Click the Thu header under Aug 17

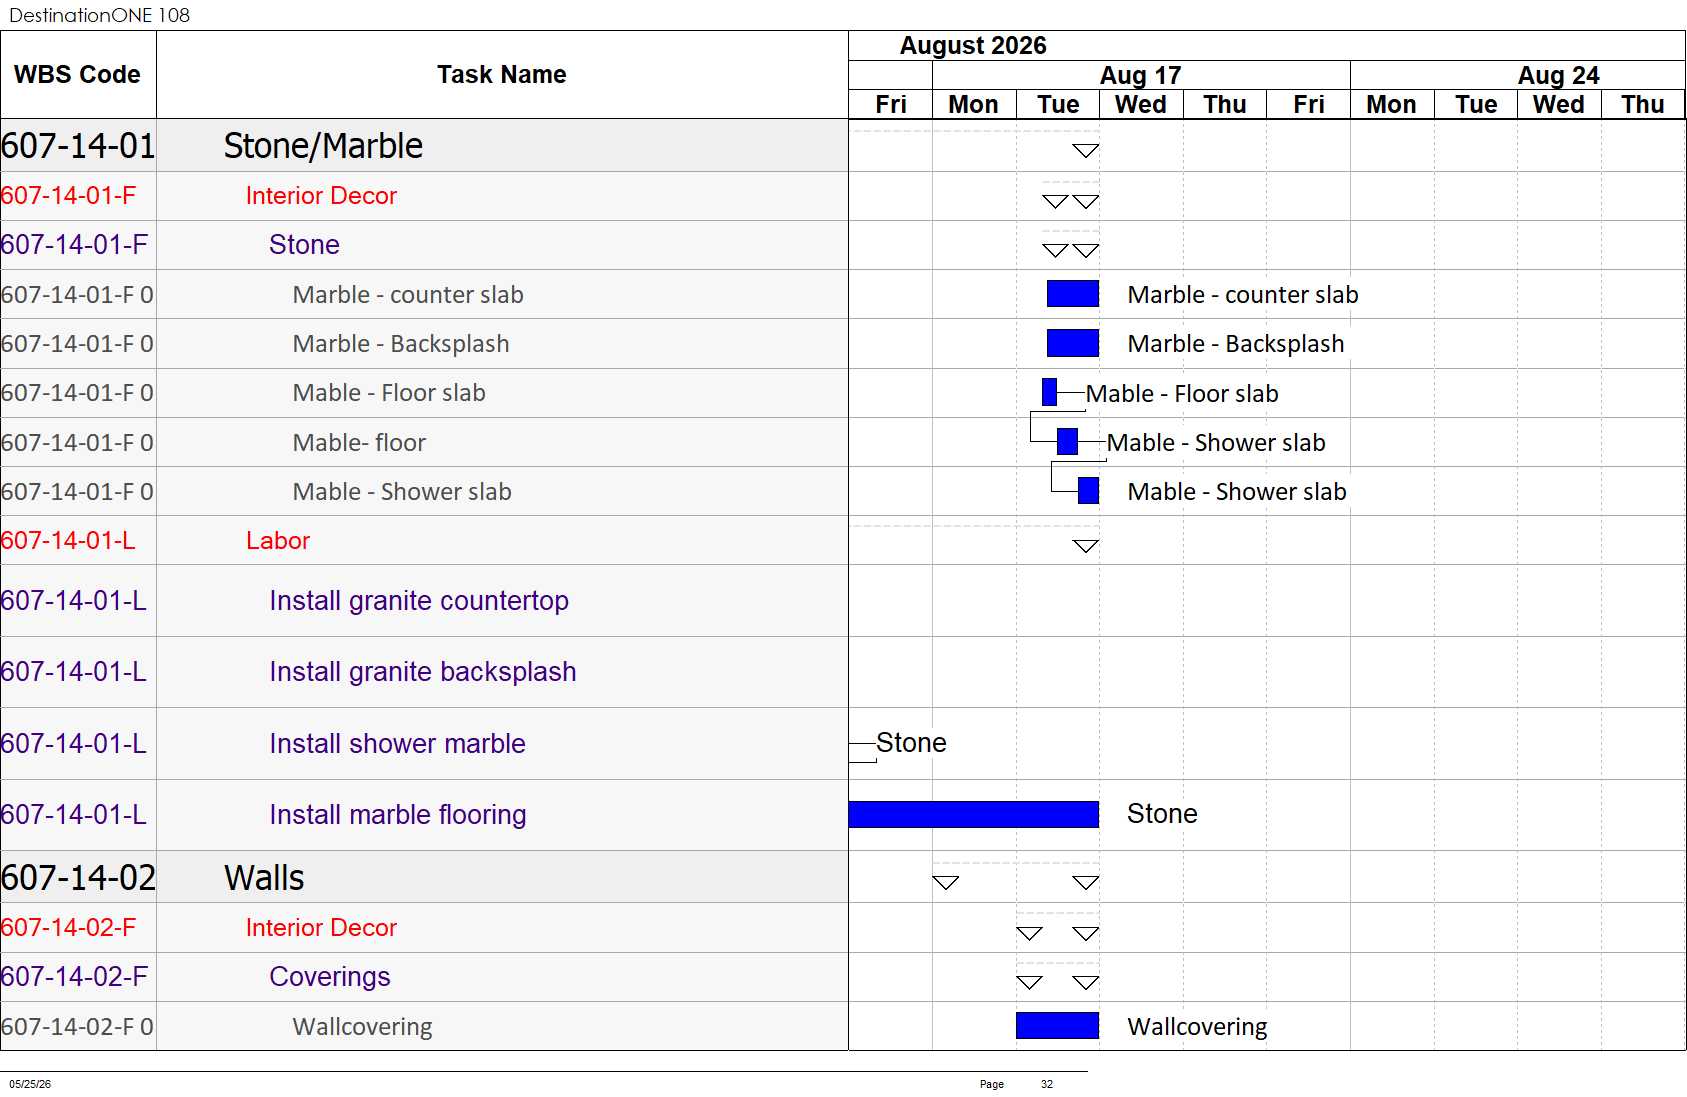click(x=1225, y=105)
